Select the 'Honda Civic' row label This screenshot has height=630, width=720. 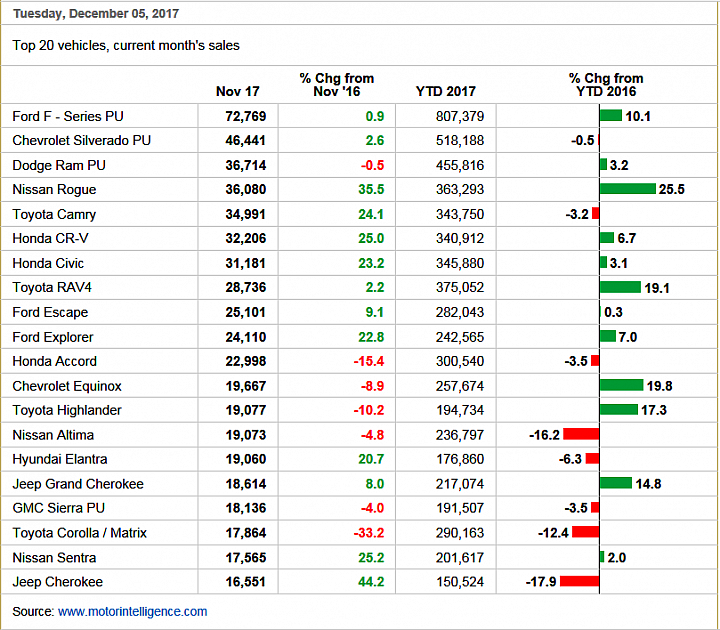[48, 263]
